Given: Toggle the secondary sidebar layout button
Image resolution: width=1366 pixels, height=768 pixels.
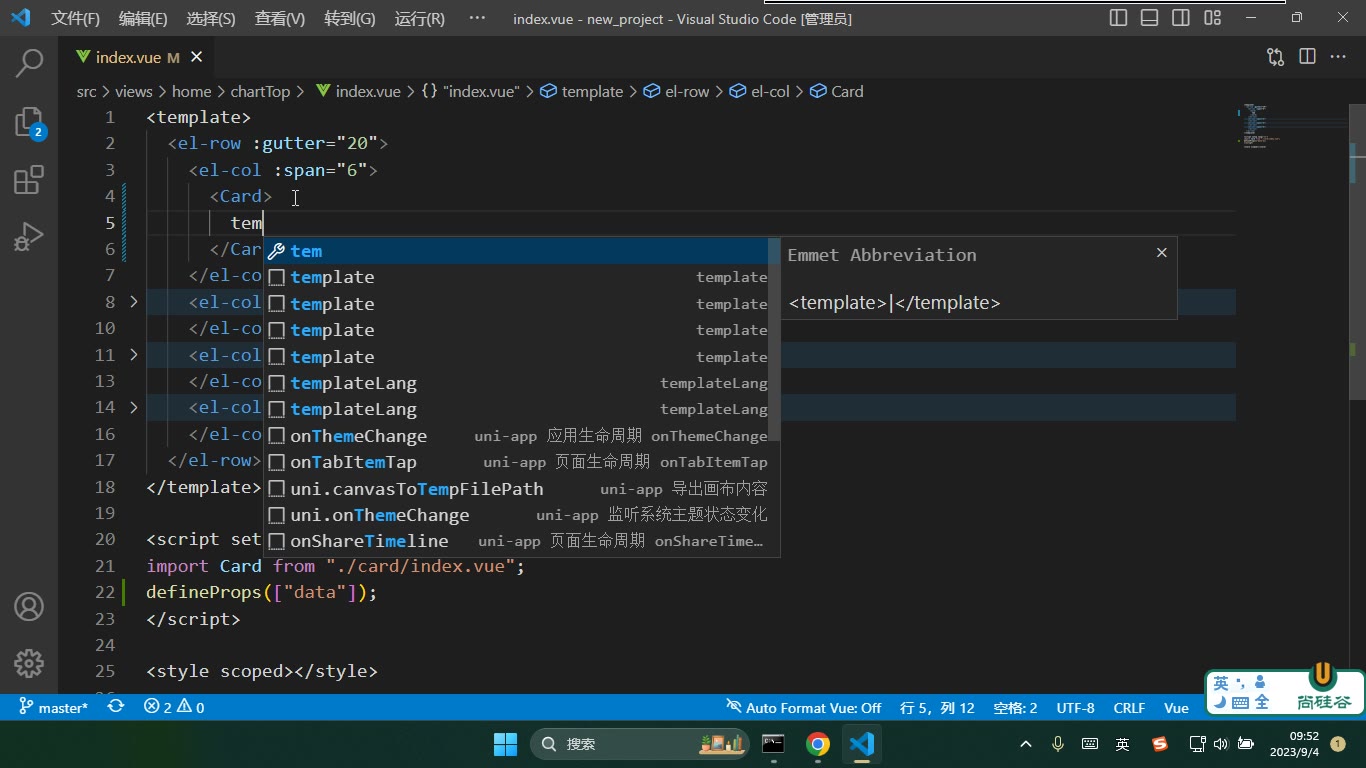Looking at the screenshot, I should pos(1181,18).
